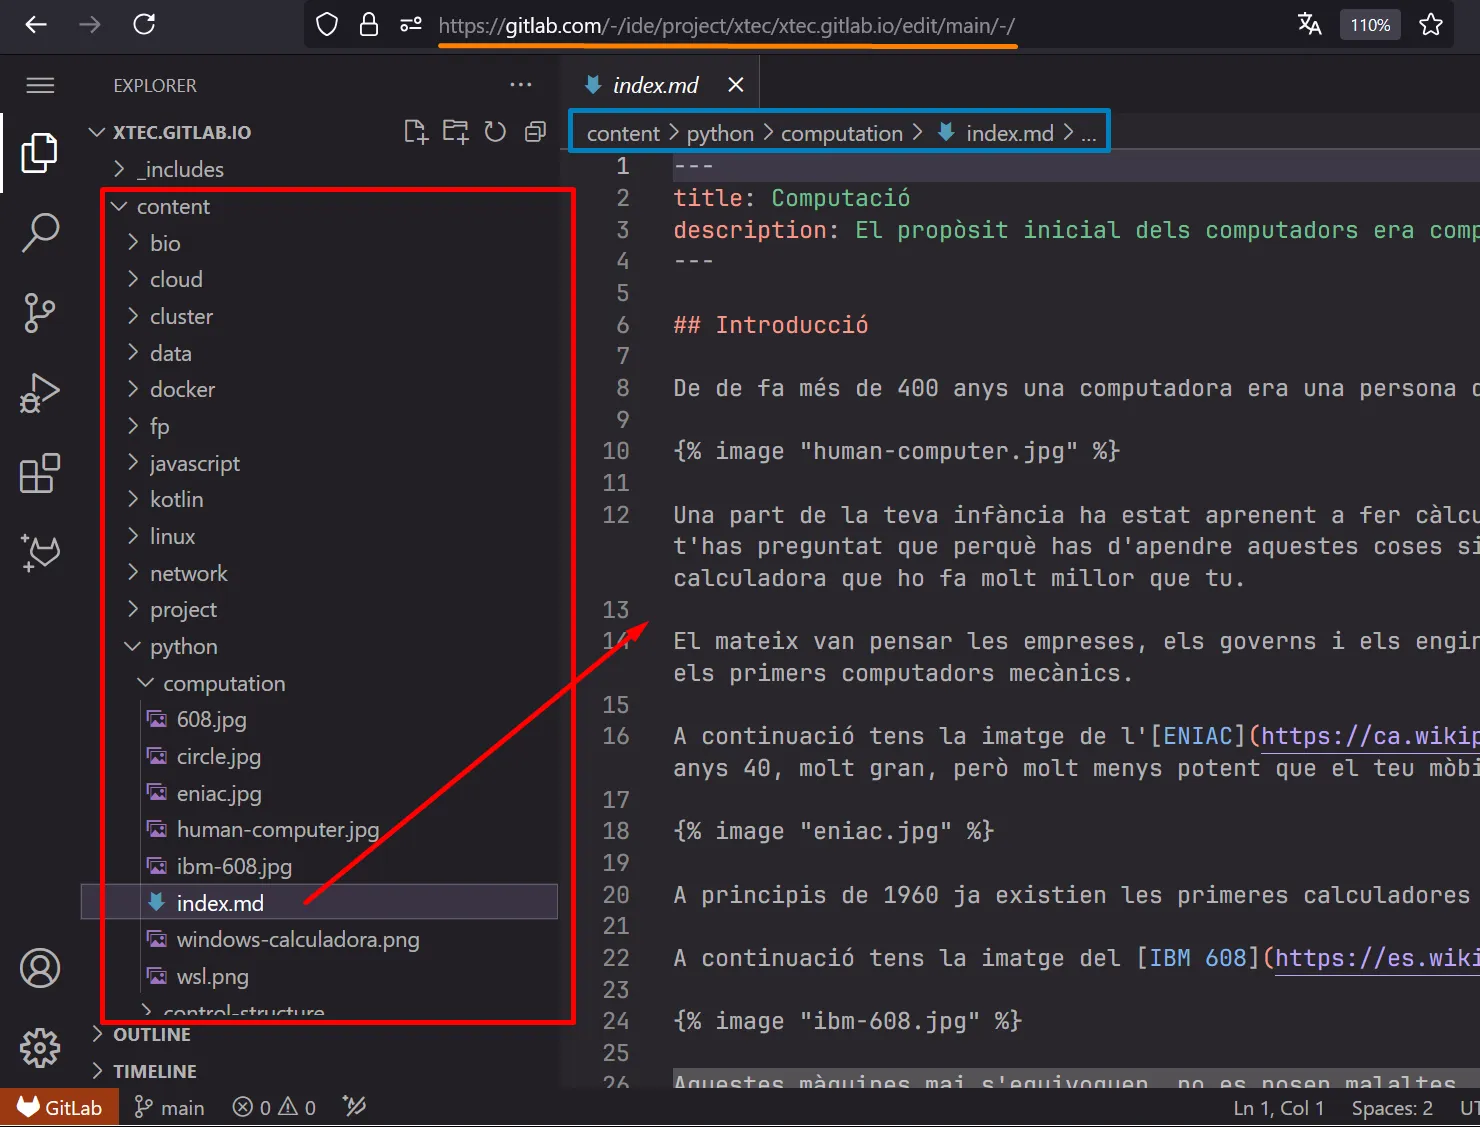The width and height of the screenshot is (1480, 1127).
Task: Click the main branch status bar button
Action: [x=170, y=1108]
